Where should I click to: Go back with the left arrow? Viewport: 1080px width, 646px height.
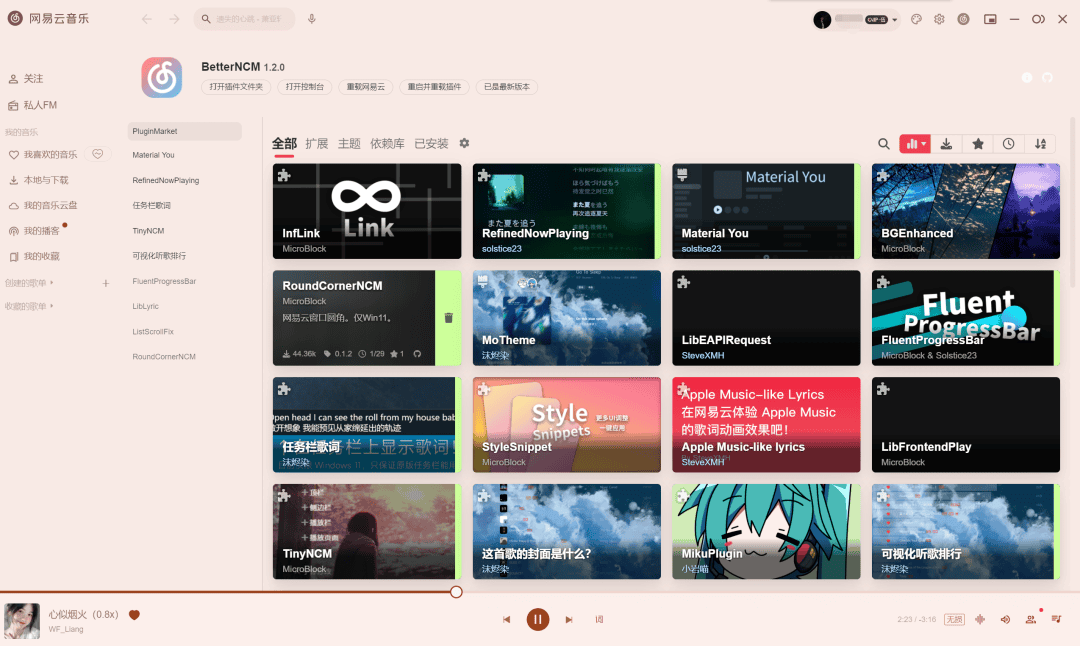147,19
